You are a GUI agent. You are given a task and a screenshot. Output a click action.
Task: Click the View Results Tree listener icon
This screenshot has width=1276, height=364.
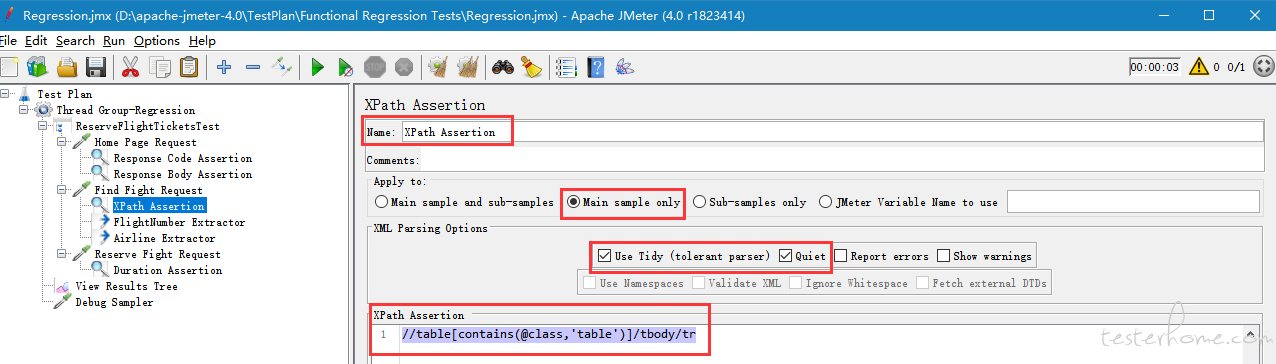point(62,286)
